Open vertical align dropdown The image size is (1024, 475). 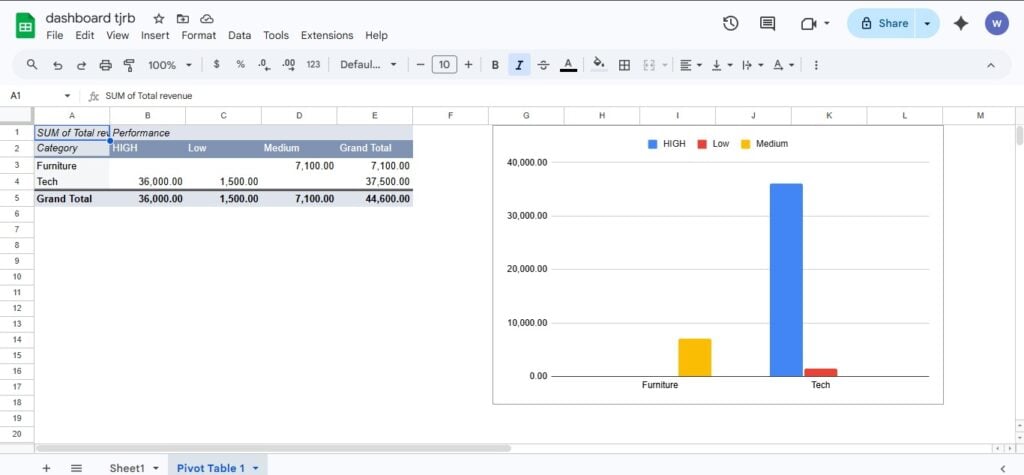[x=722, y=65]
